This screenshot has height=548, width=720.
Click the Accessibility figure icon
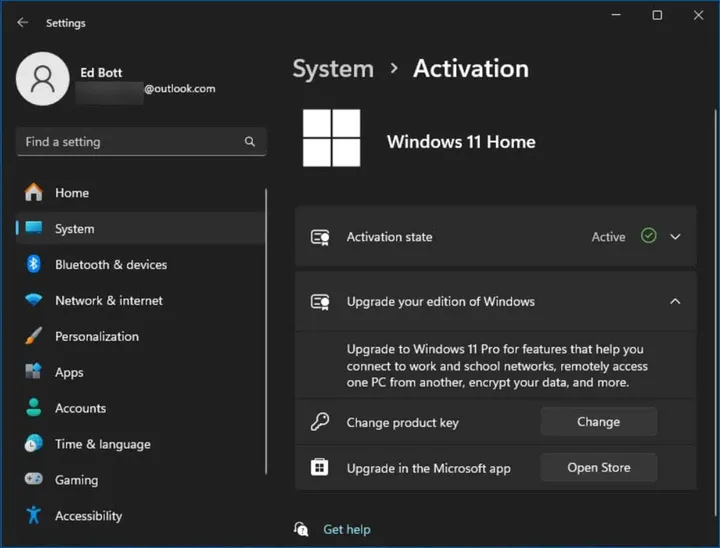(34, 516)
